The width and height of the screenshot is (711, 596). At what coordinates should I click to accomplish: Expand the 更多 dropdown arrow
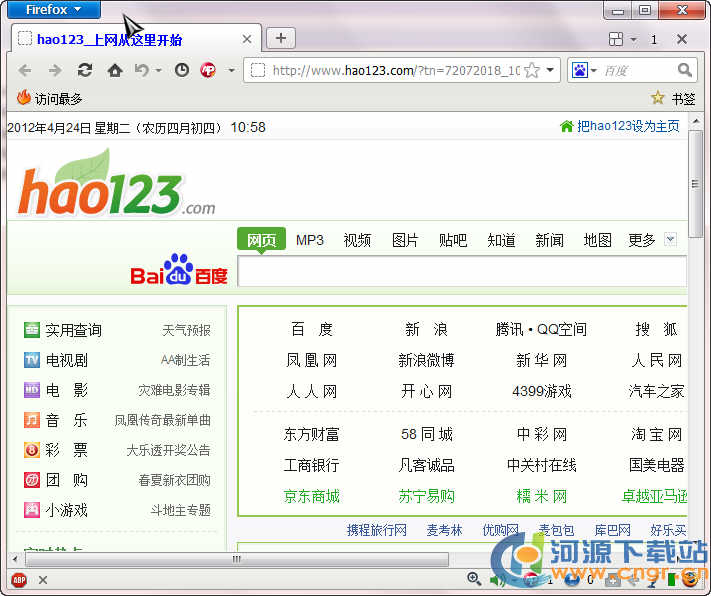click(670, 239)
